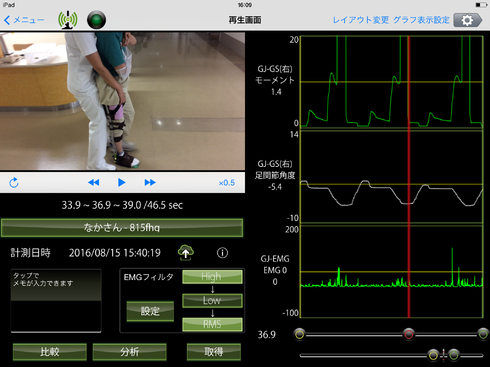
Task: Open the gear settings button
Action: coord(468,20)
